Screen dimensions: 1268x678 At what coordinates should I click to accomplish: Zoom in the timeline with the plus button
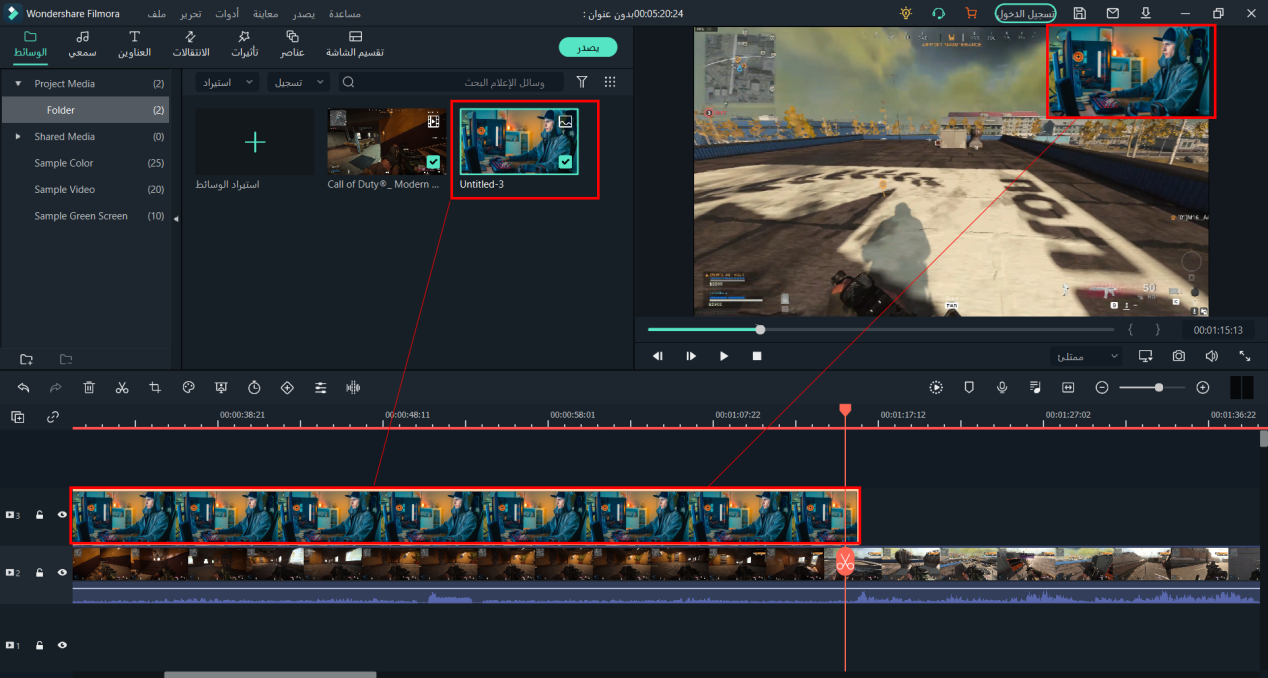(1203, 387)
